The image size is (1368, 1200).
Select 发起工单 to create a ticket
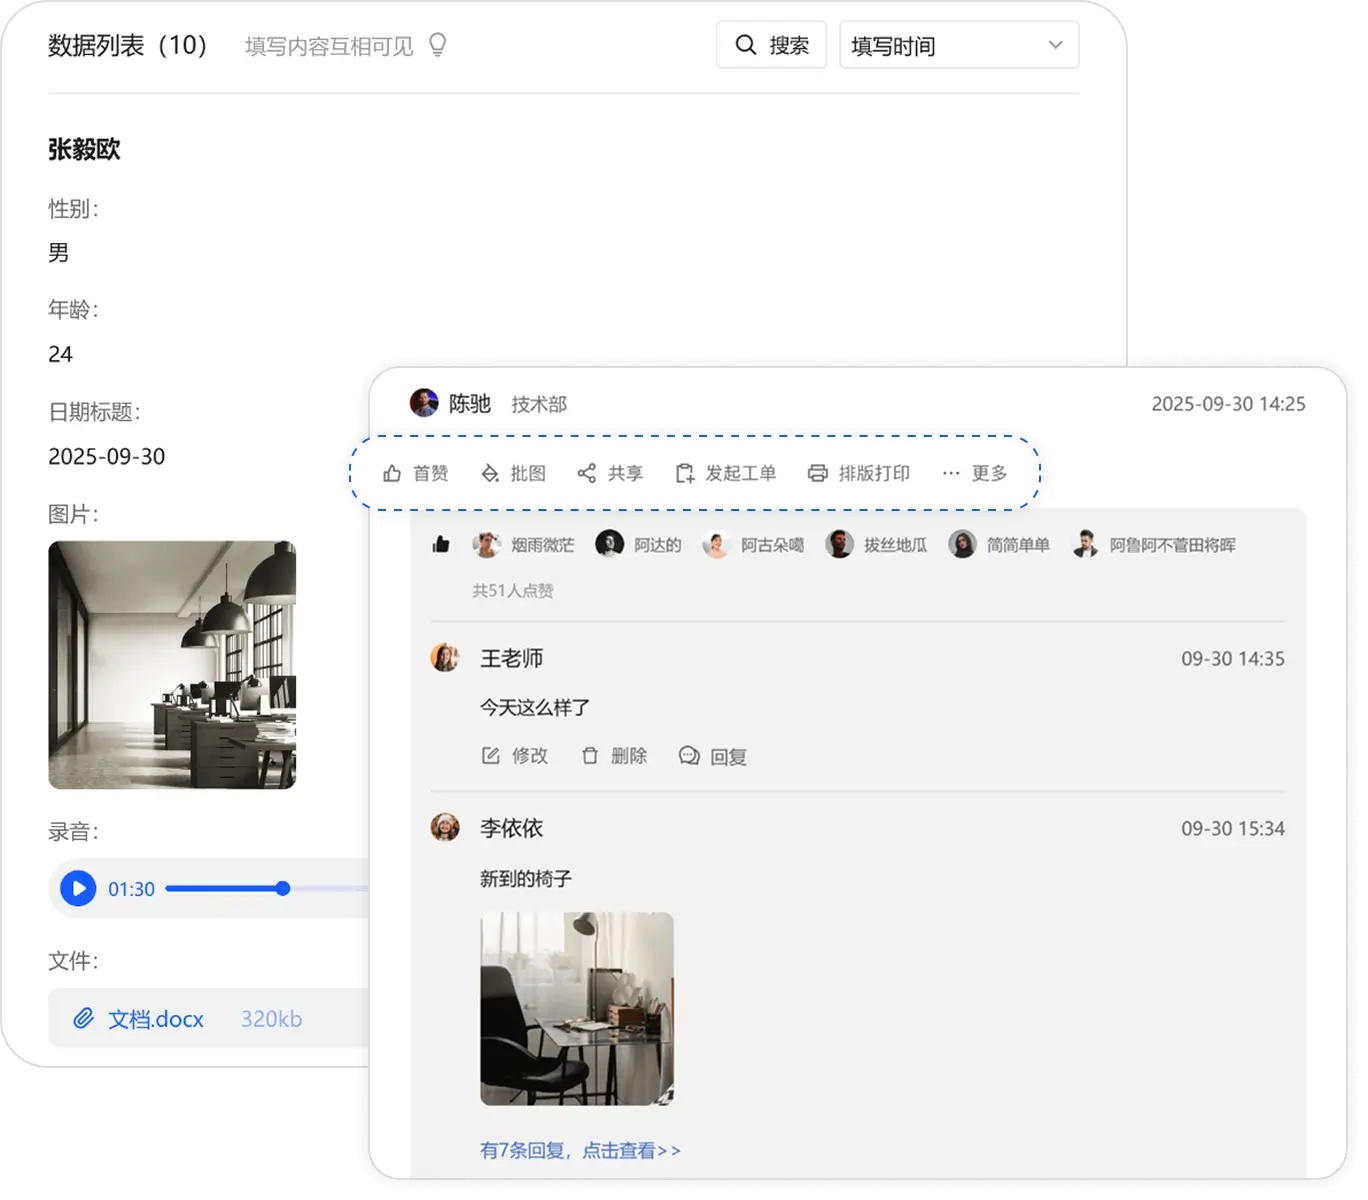click(726, 473)
